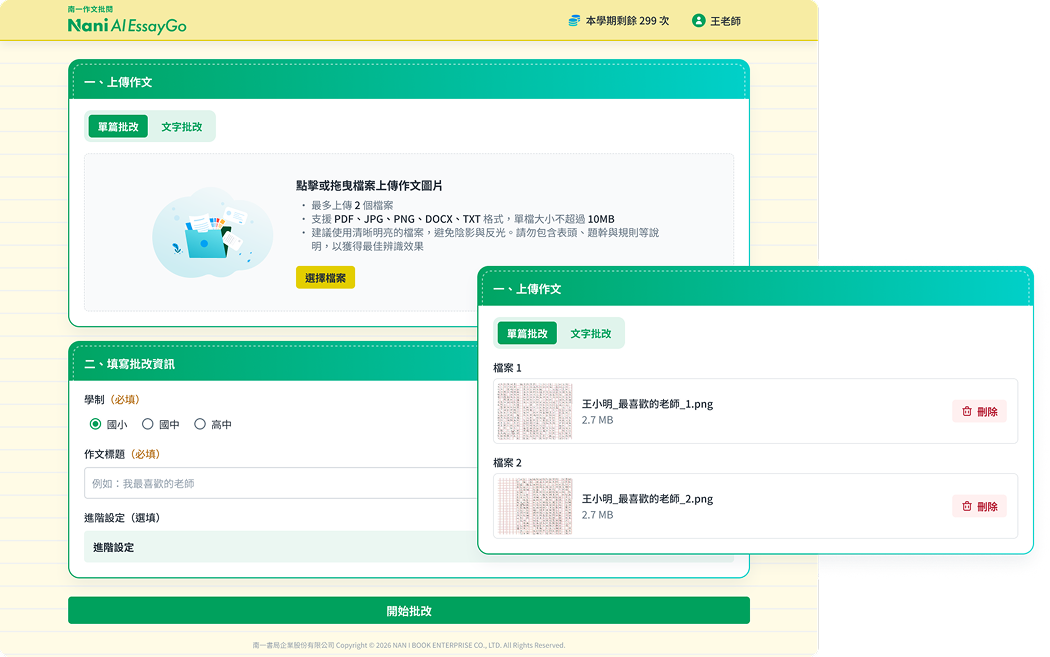Open thumbnail of 王小明_最喜歡的老師_2.png
This screenshot has height=657, width=1050.
pyautogui.click(x=535, y=506)
